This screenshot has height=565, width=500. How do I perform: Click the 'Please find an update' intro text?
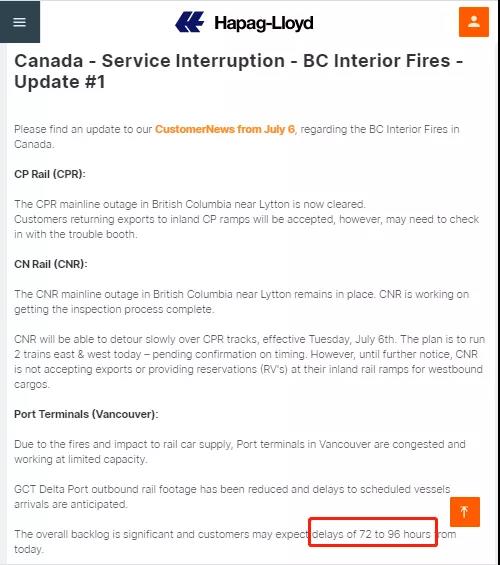click(x=83, y=129)
